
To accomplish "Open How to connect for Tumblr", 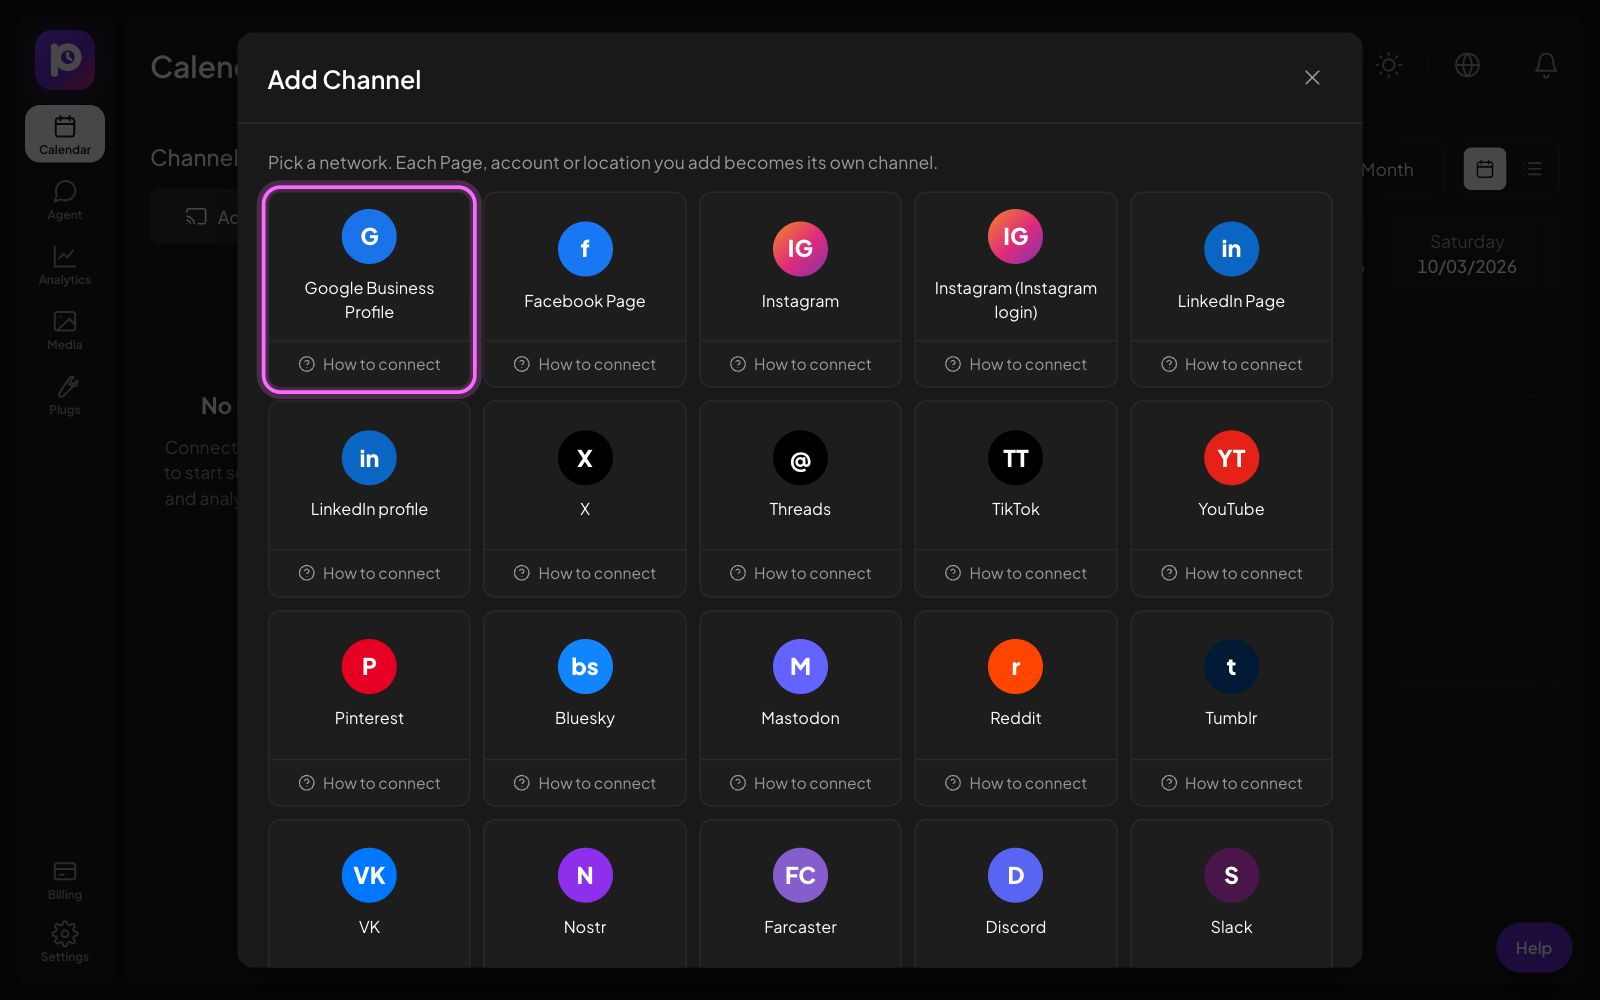I will click(x=1231, y=783).
